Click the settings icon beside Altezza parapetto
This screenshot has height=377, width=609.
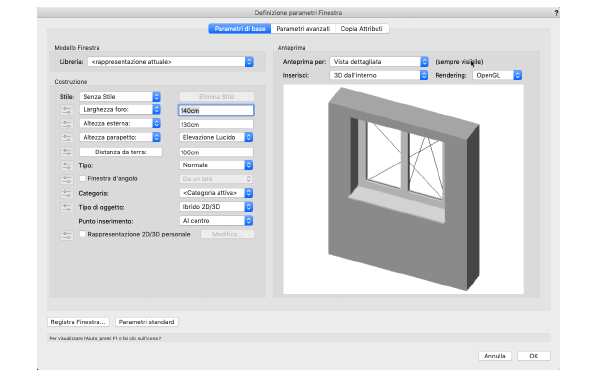pyautogui.click(x=67, y=138)
